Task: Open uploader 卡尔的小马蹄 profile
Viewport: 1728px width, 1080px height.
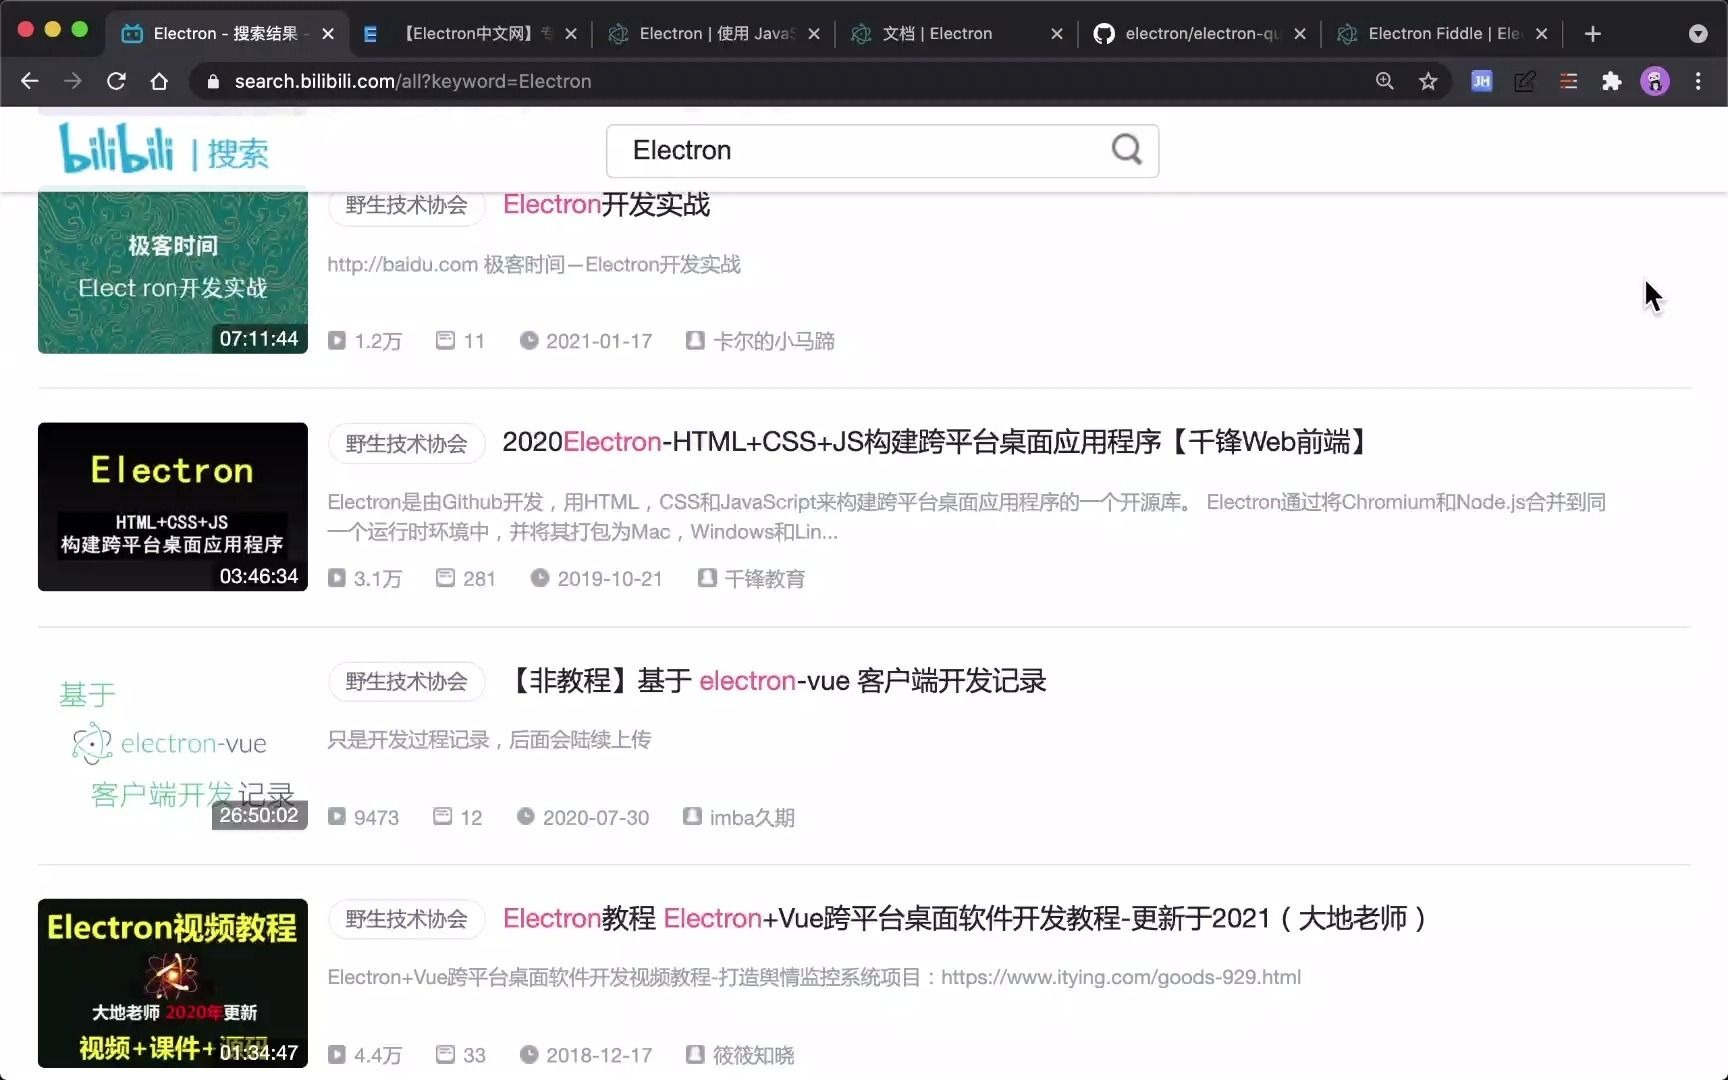Action: [x=773, y=341]
